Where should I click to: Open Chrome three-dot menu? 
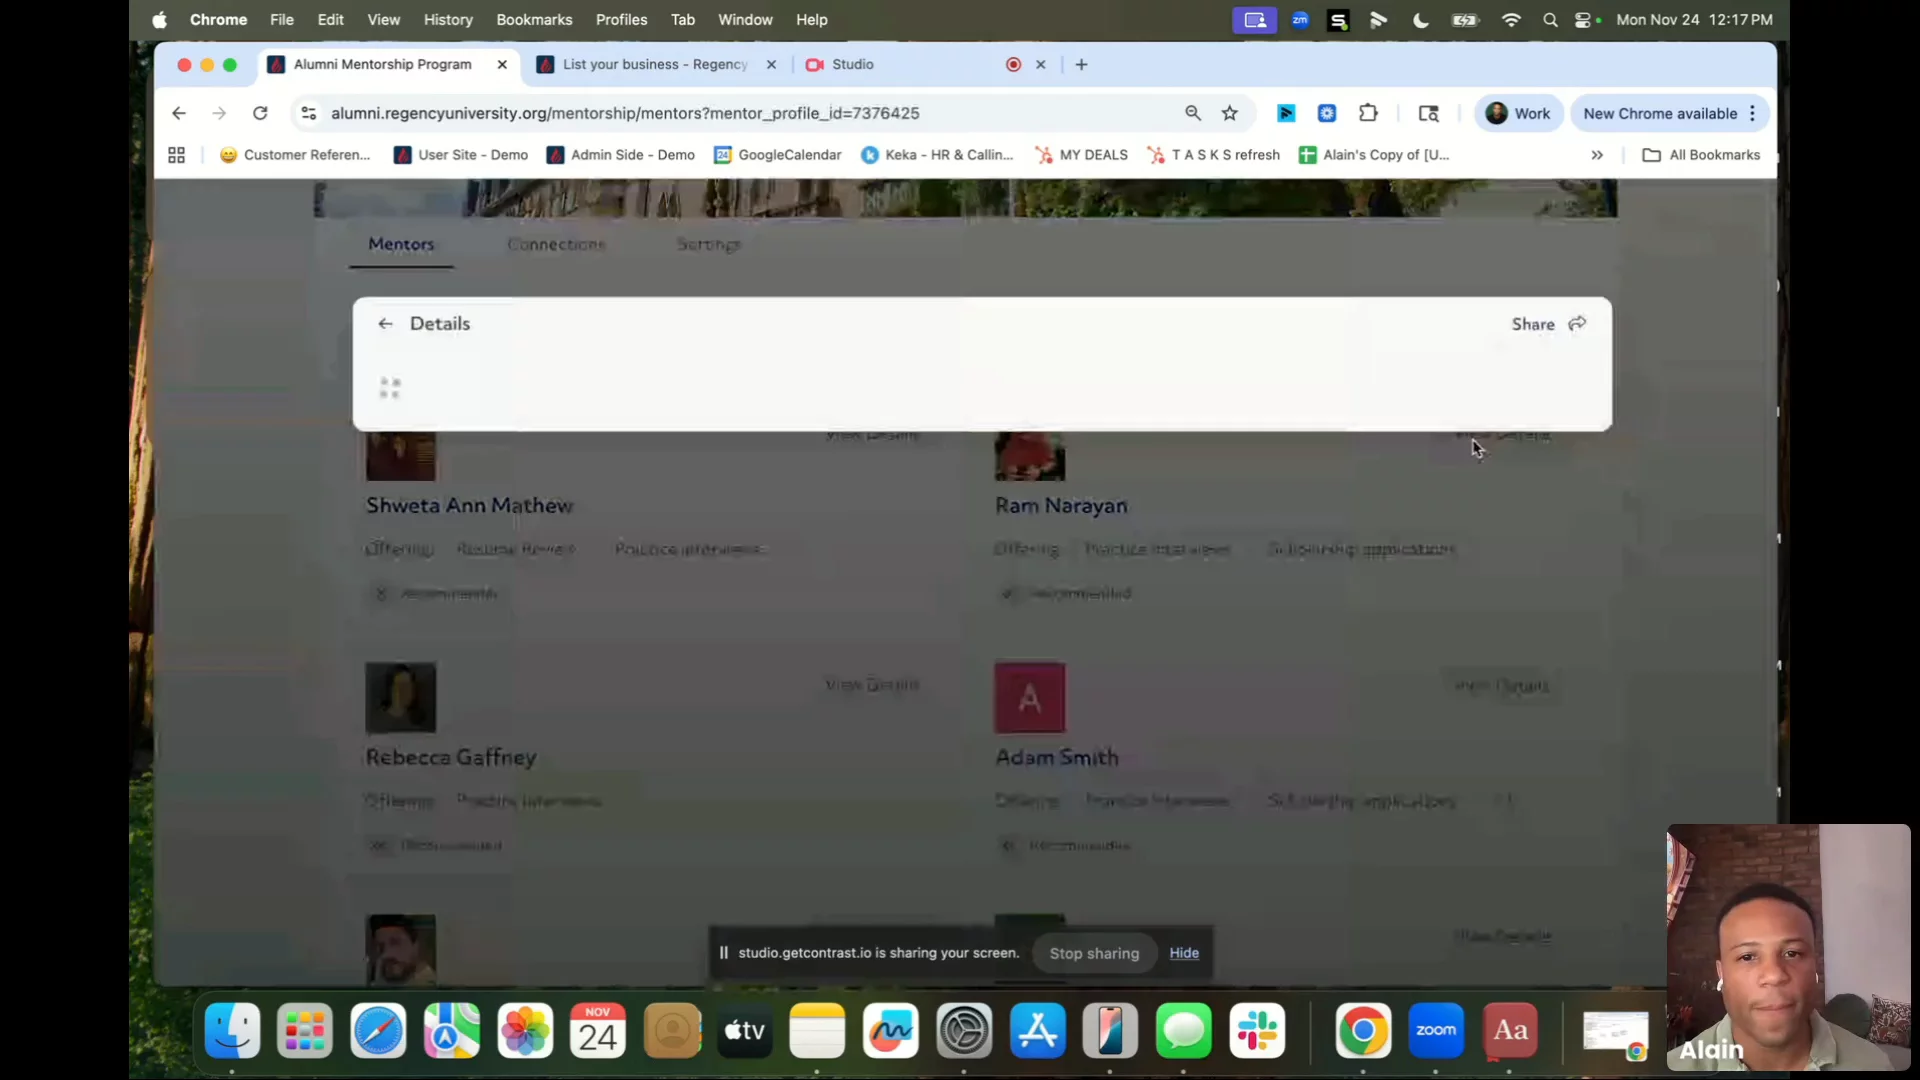[1753, 114]
